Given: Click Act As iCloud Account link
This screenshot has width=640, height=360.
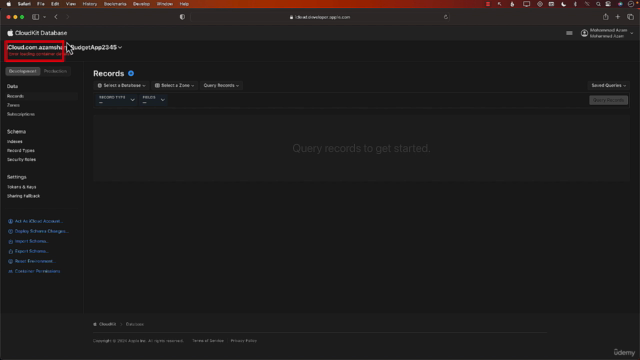Looking at the screenshot, I should click(x=35, y=221).
